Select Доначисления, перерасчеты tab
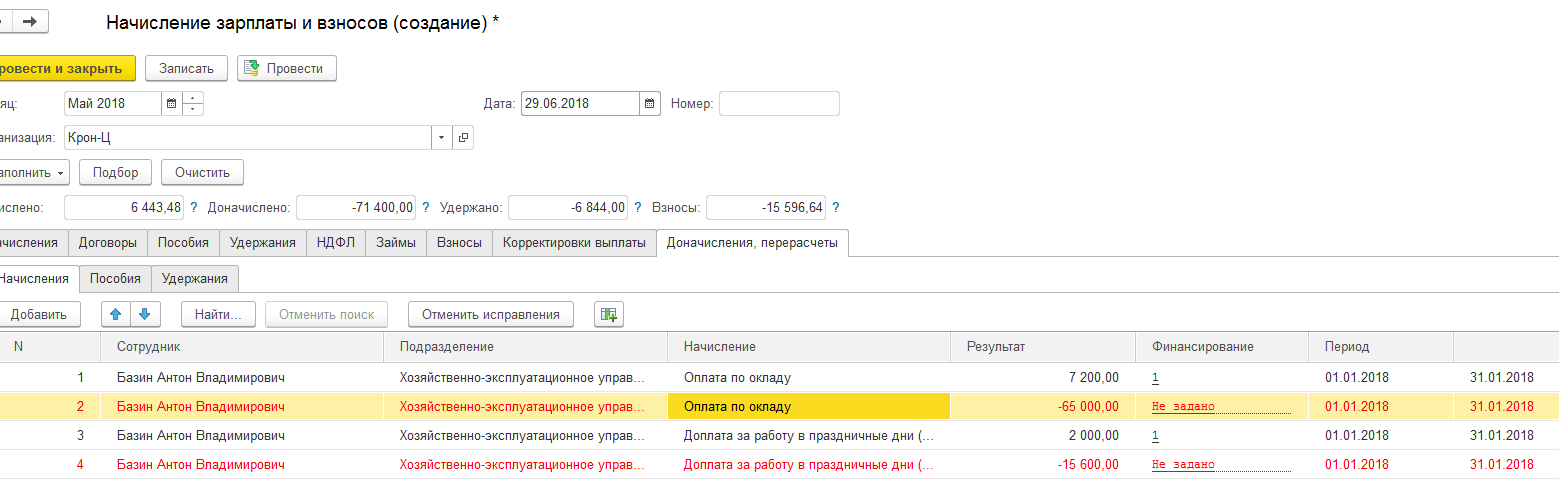Screen dimensions: 1559x501 (x=752, y=243)
